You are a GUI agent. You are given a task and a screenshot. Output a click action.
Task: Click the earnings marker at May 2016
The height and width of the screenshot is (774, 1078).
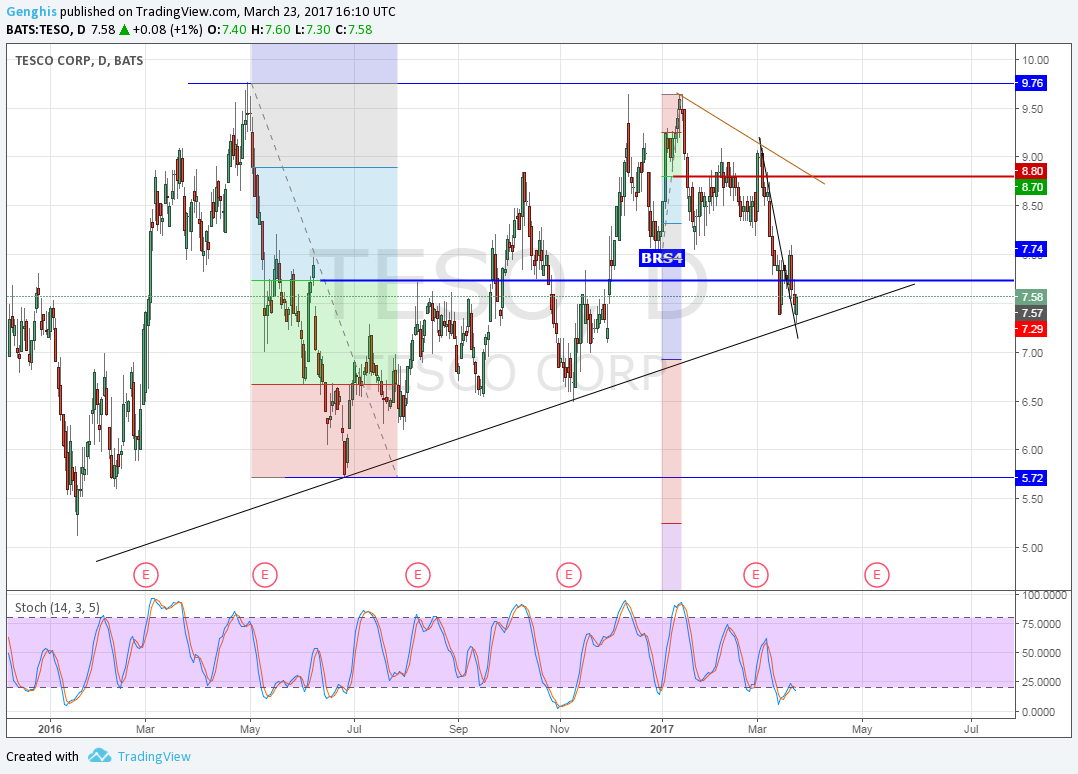pyautogui.click(x=265, y=575)
